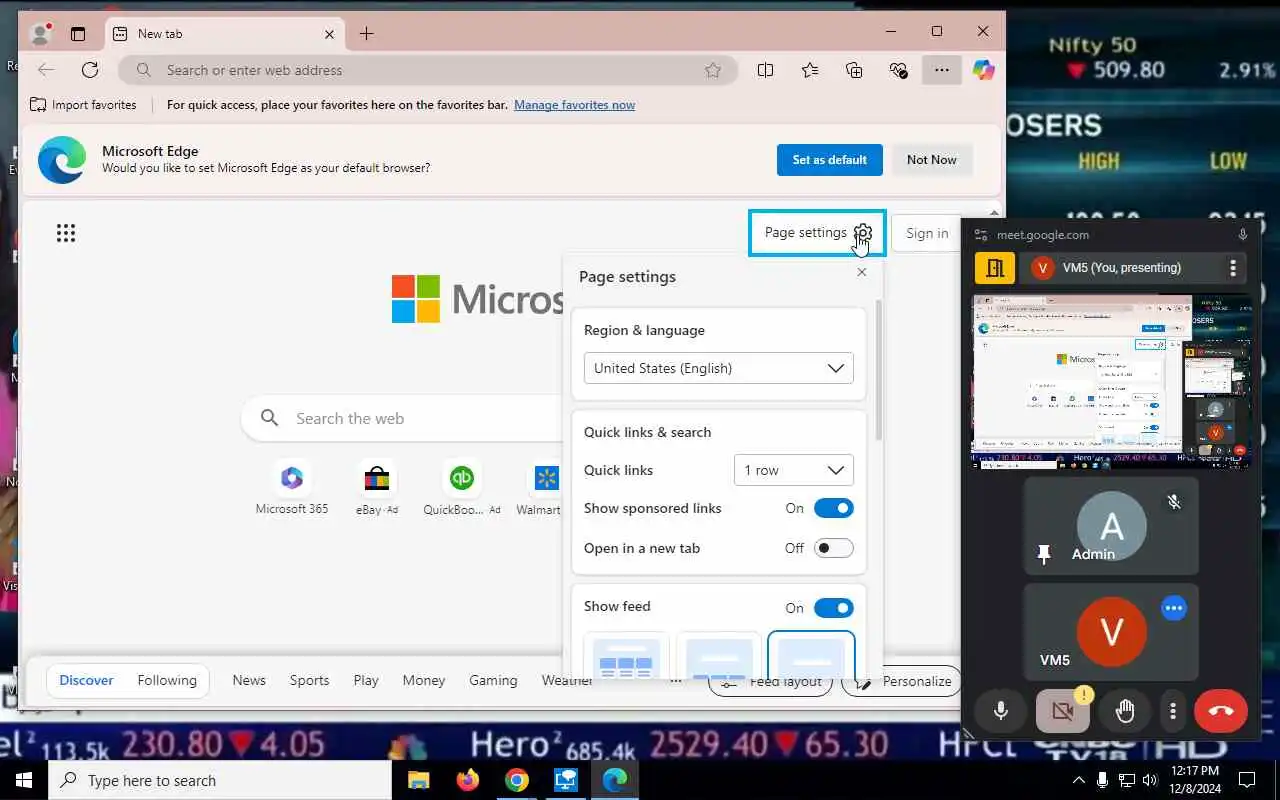Open Browser essentials heart icon

click(x=898, y=70)
